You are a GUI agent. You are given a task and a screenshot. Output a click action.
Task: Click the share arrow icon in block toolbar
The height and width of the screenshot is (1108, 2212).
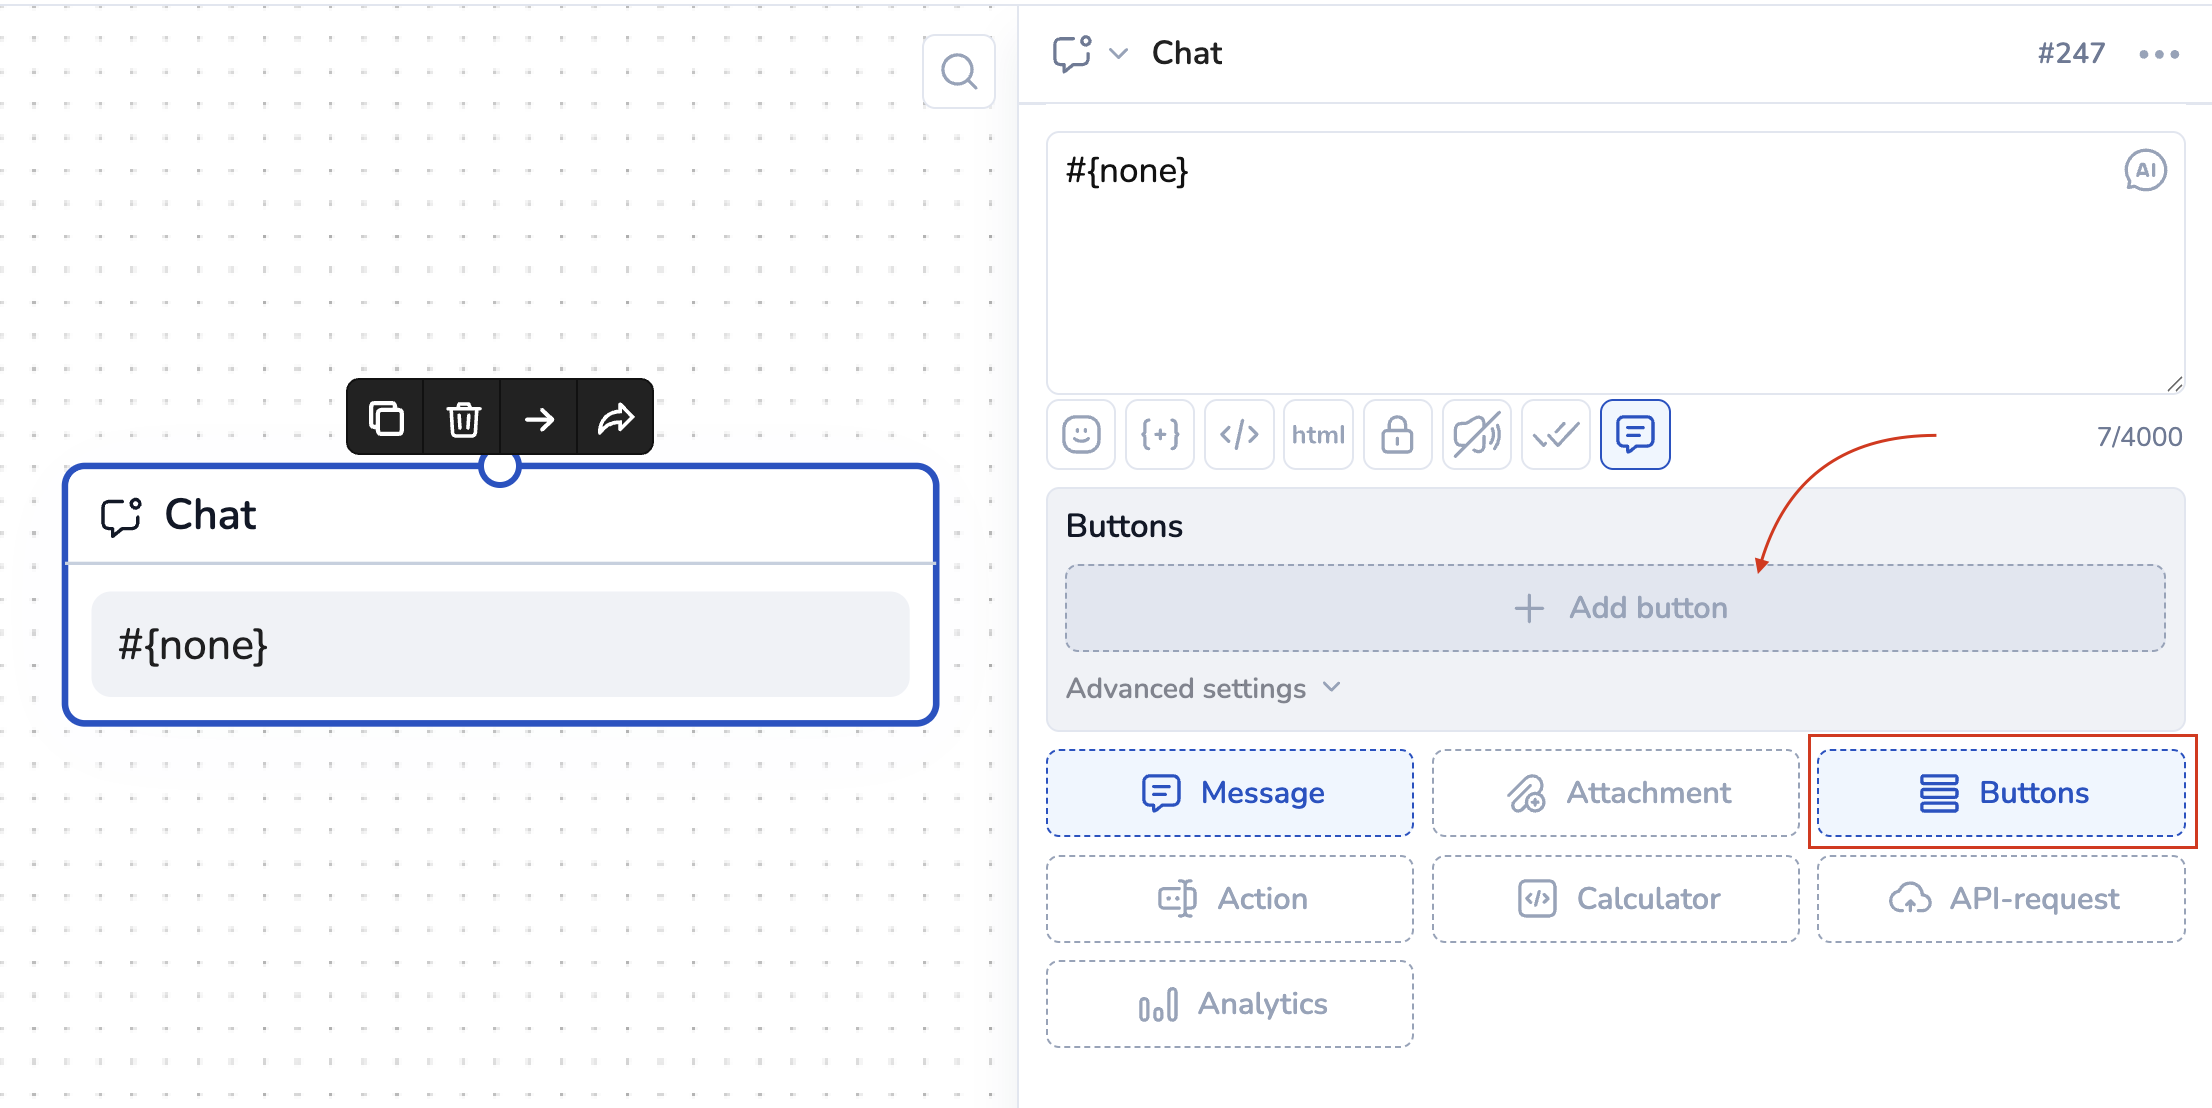pos(616,418)
